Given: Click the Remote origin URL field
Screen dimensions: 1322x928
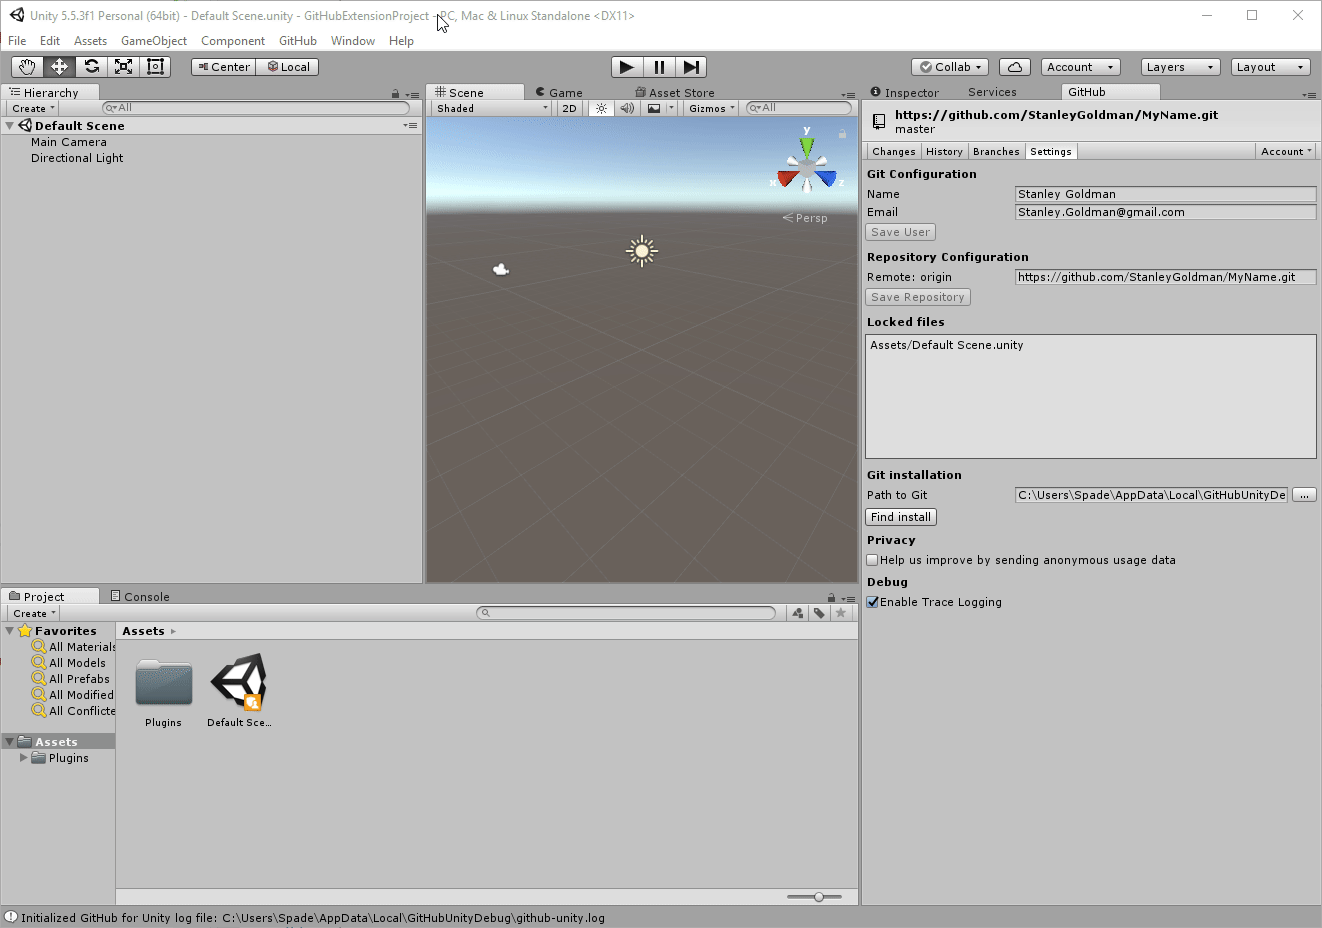Looking at the screenshot, I should coord(1166,277).
